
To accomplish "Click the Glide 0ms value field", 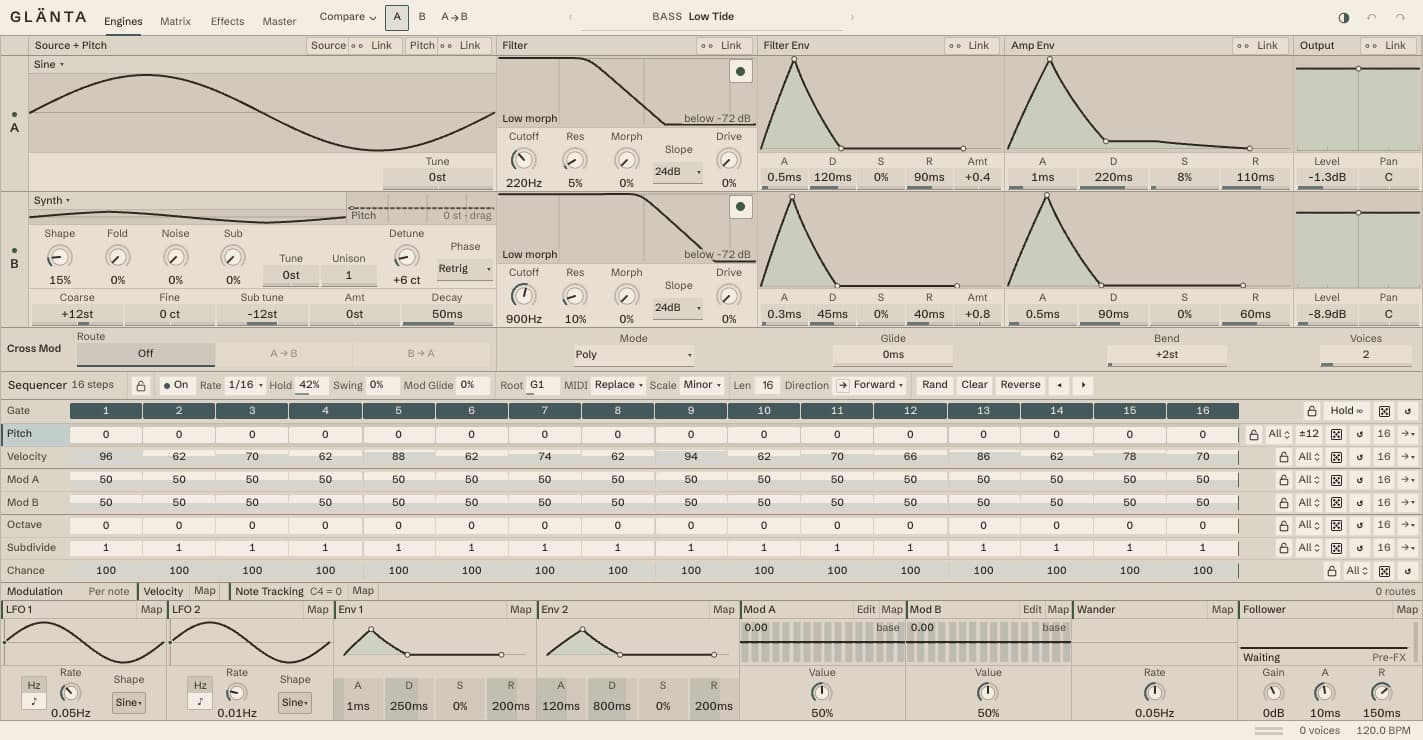I will 893,355.
